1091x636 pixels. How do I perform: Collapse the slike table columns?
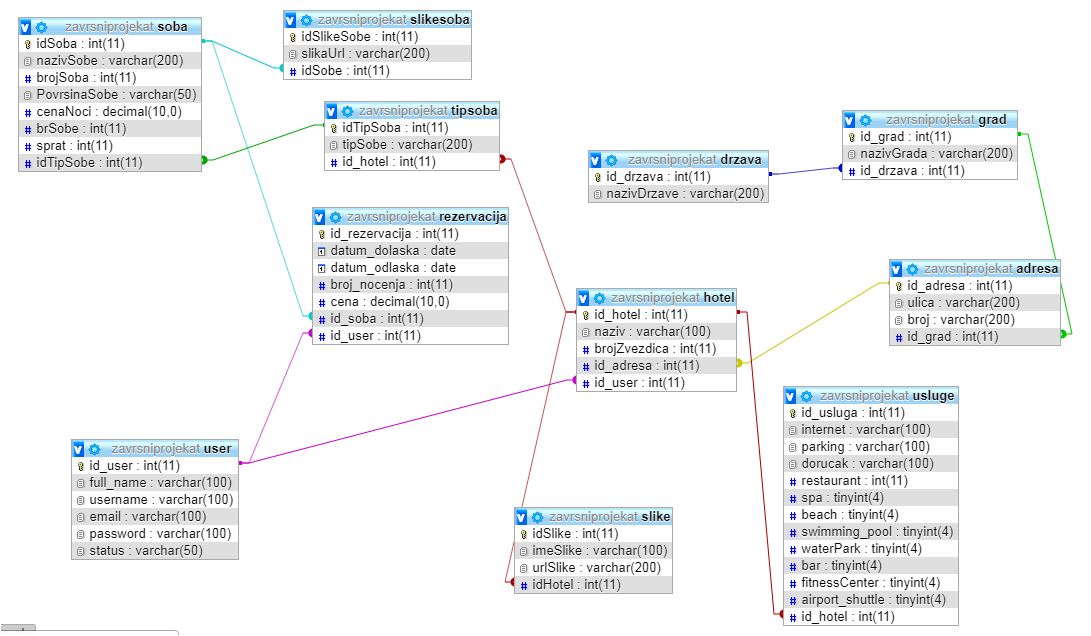click(521, 517)
